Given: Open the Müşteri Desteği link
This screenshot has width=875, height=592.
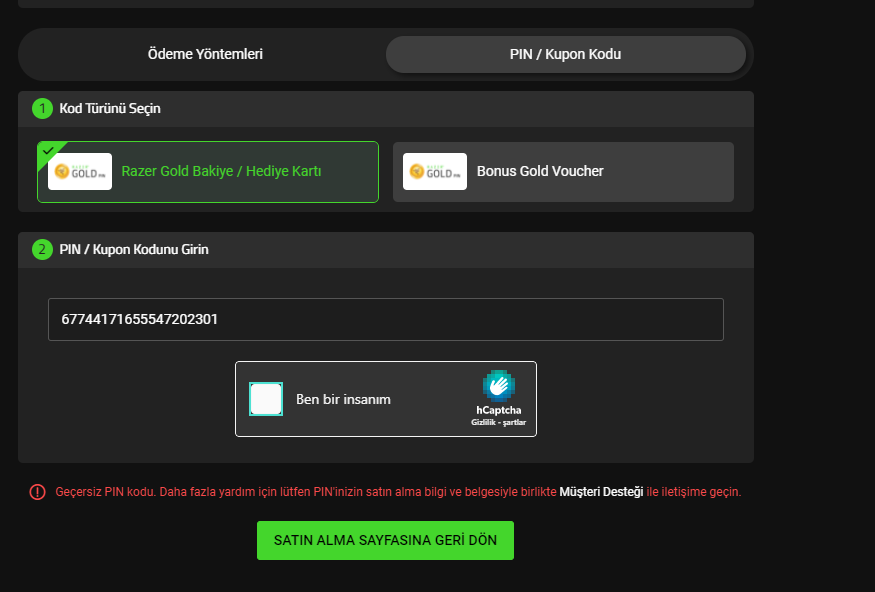Looking at the screenshot, I should click(x=601, y=492).
